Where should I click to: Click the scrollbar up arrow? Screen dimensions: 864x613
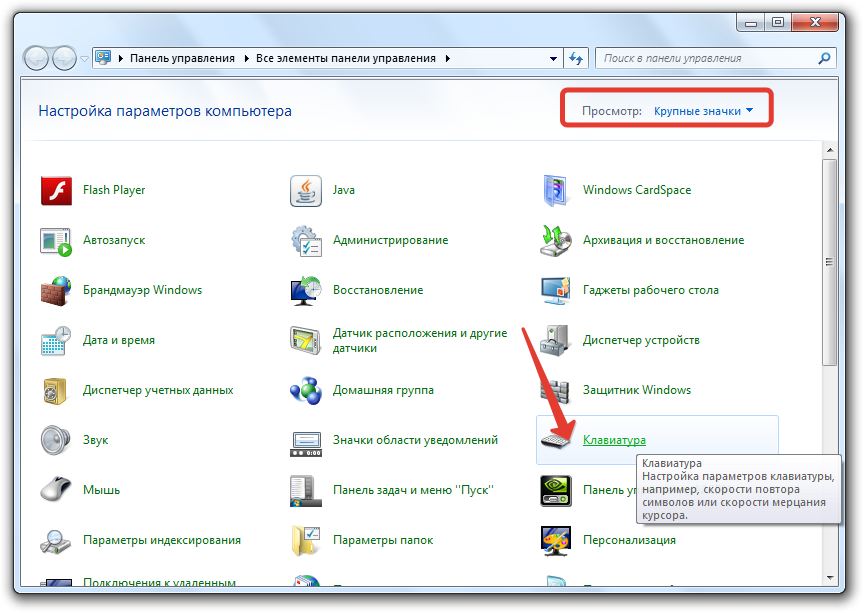(x=830, y=150)
